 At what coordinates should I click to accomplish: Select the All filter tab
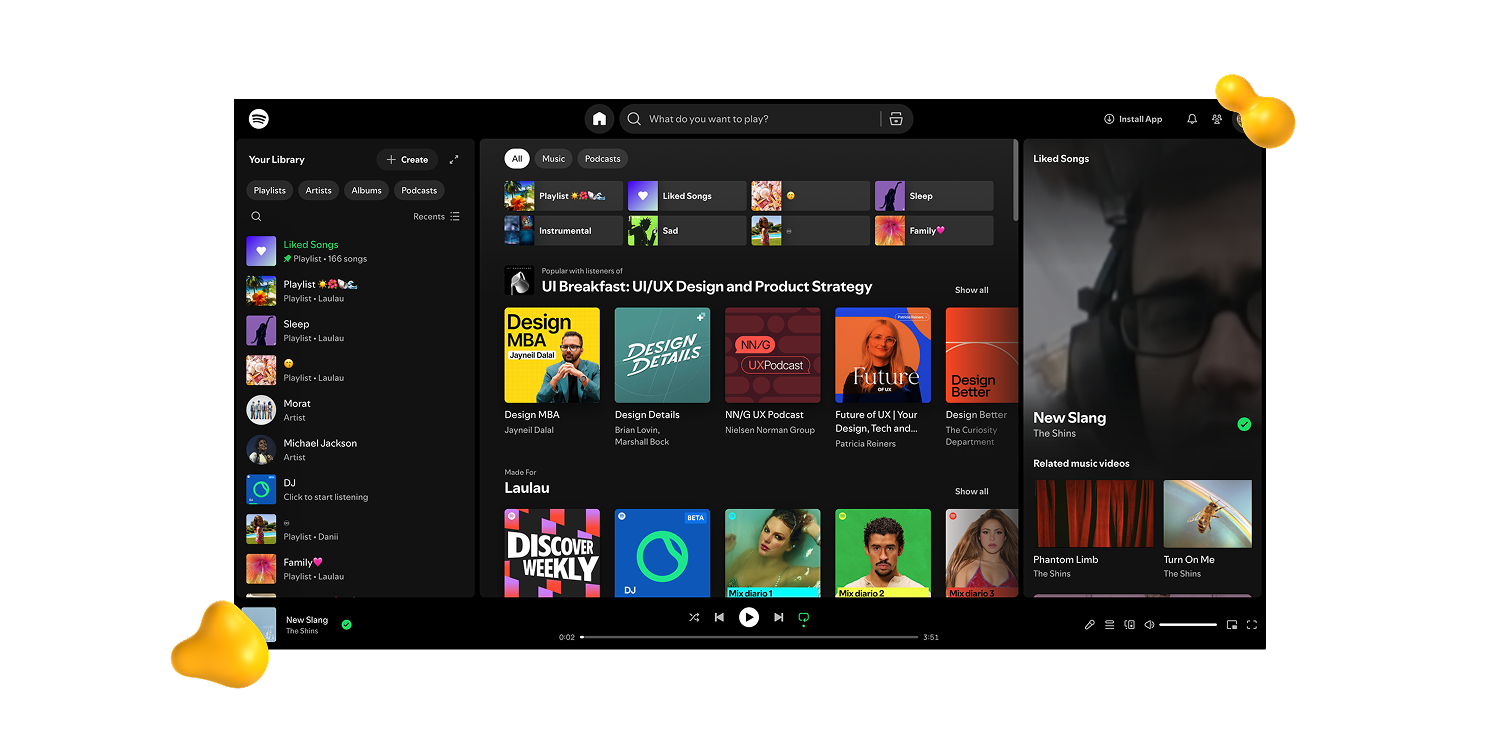point(517,158)
